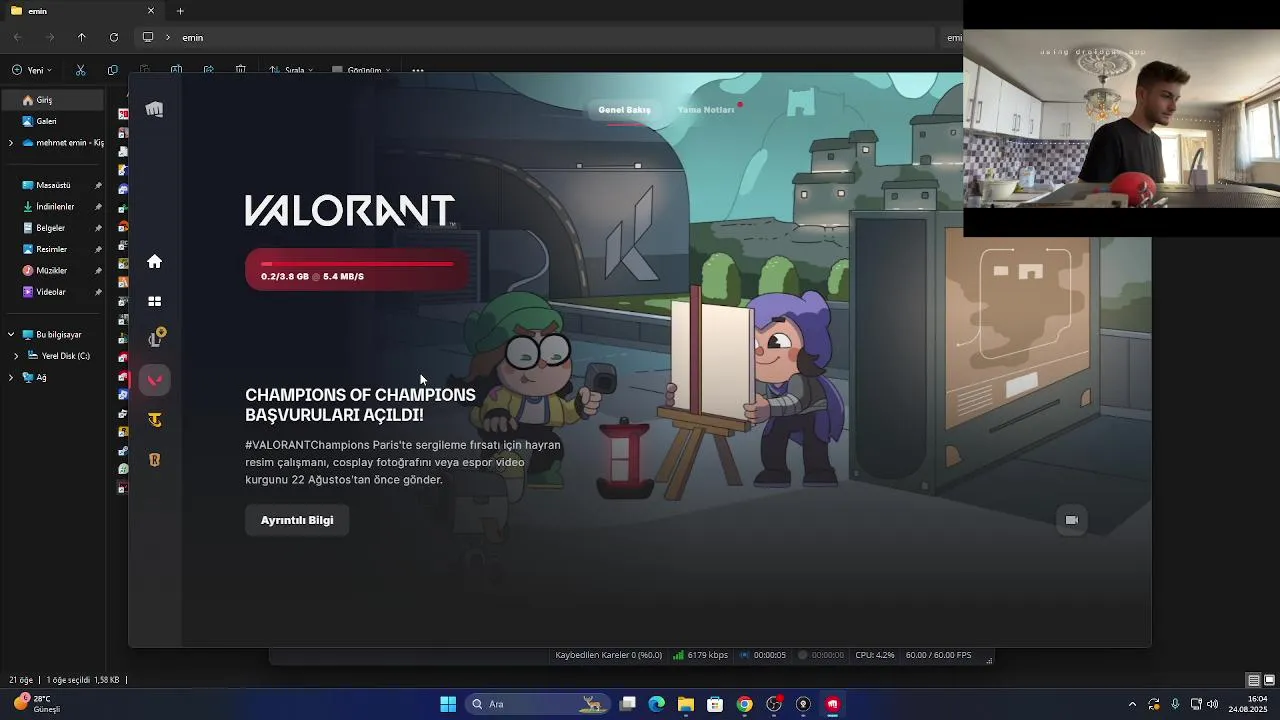Switch to the Genel Bakış tab
1280x720 pixels.
click(624, 110)
